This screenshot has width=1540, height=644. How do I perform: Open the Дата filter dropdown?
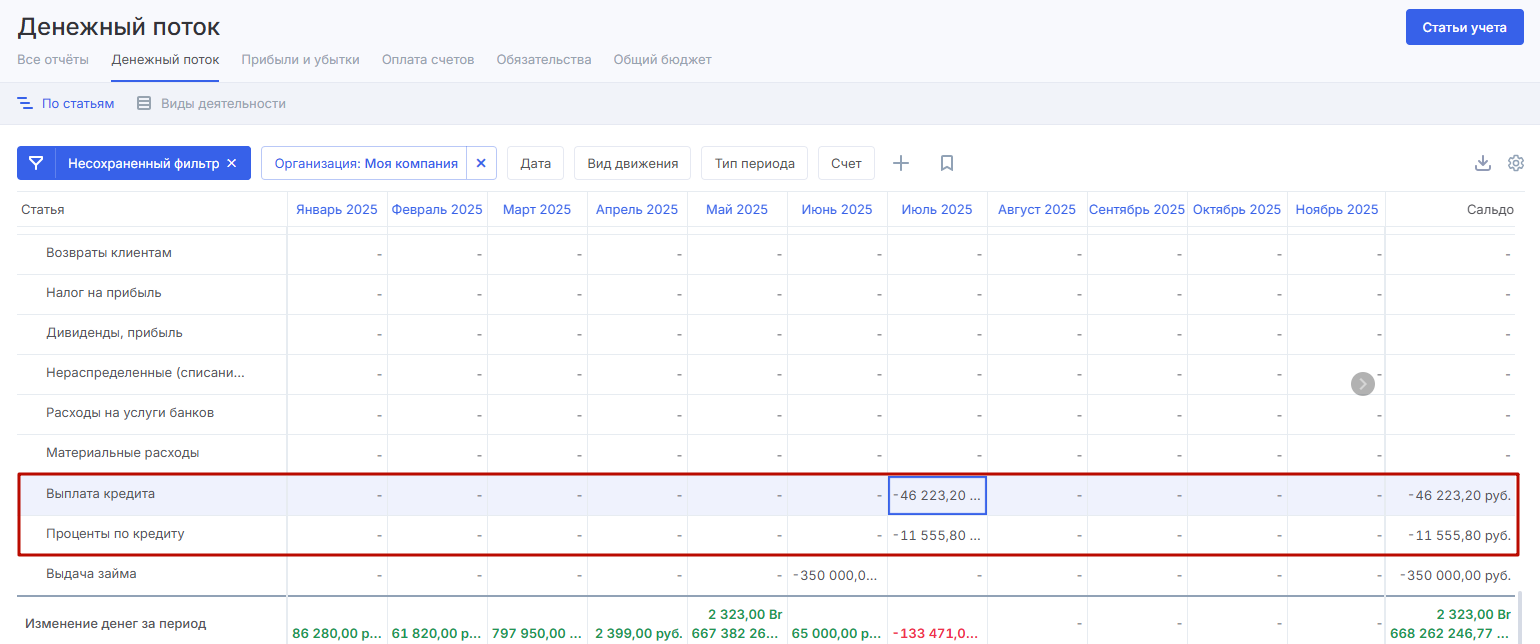tap(536, 163)
